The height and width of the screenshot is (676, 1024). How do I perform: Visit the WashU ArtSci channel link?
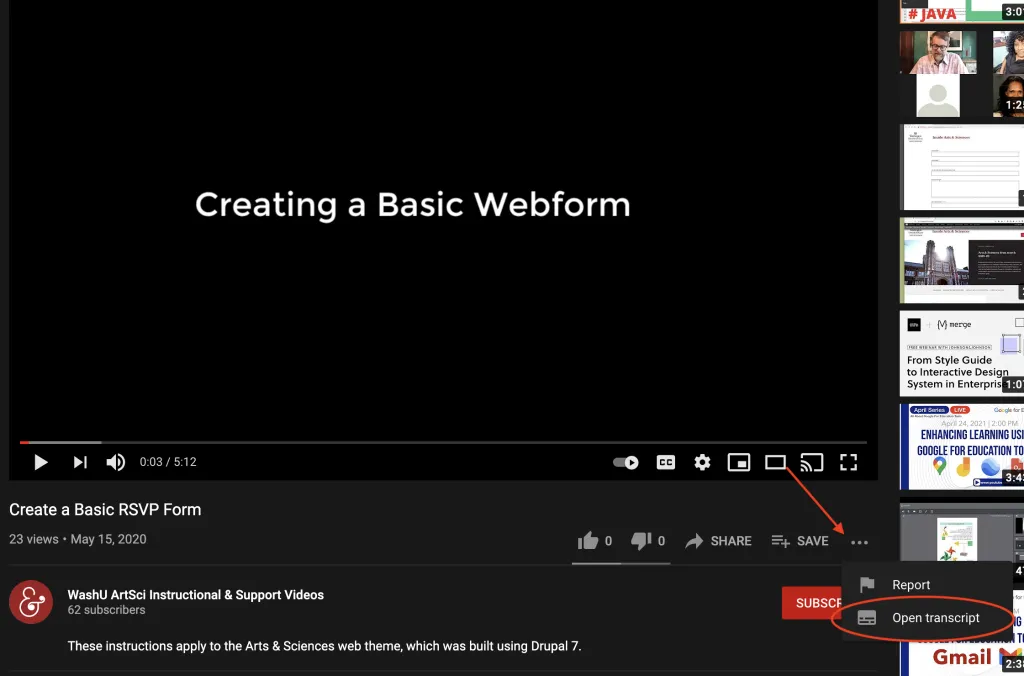pyautogui.click(x=195, y=594)
